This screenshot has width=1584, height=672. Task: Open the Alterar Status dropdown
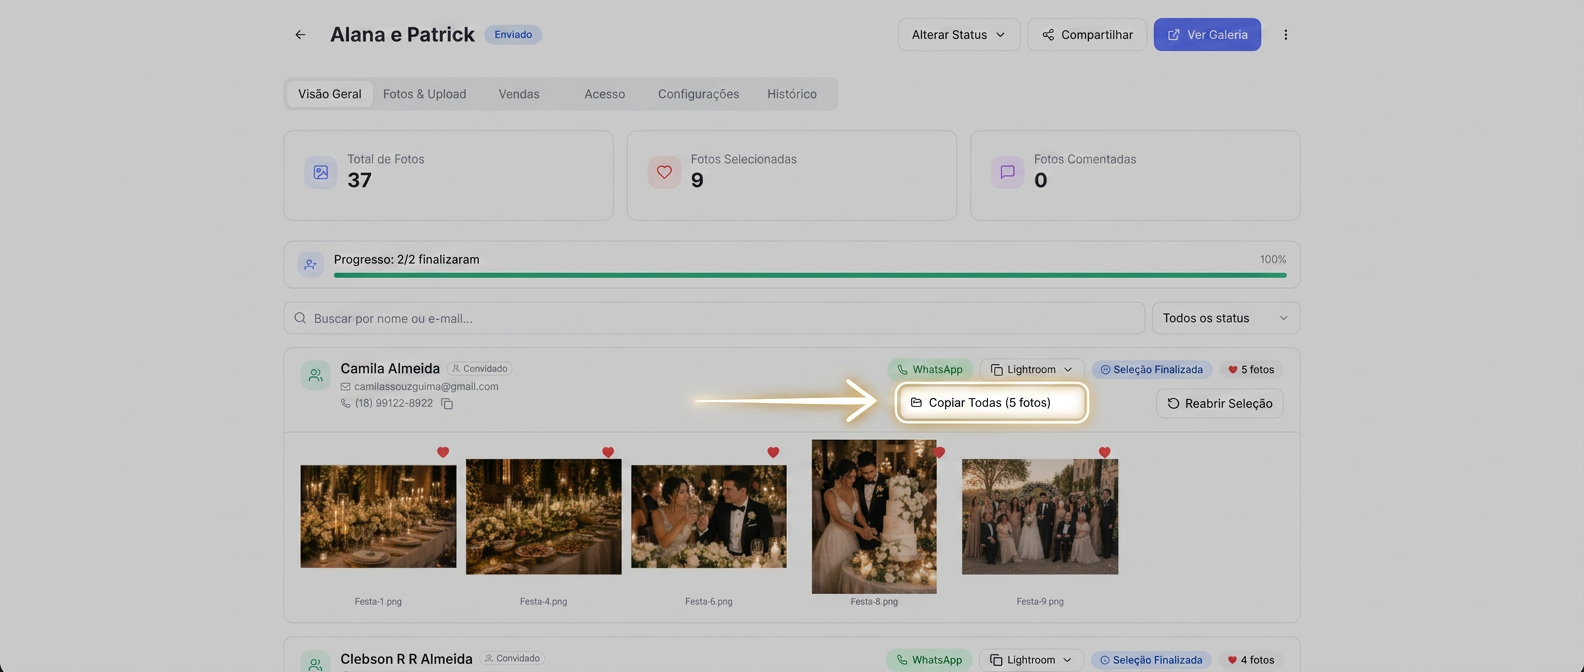[959, 35]
